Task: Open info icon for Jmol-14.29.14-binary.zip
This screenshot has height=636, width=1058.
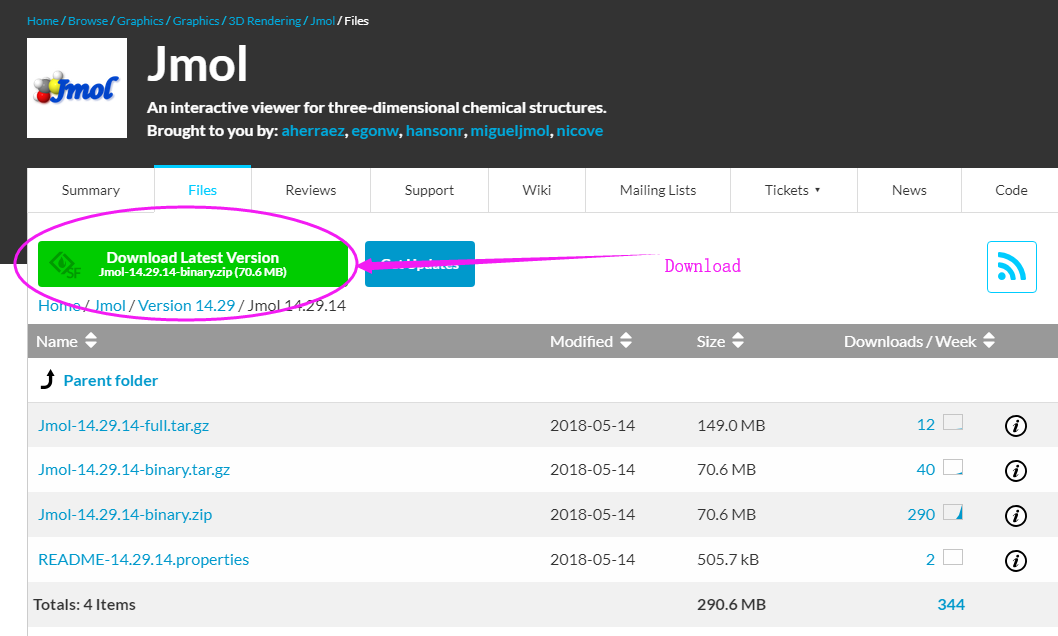Action: [1015, 515]
